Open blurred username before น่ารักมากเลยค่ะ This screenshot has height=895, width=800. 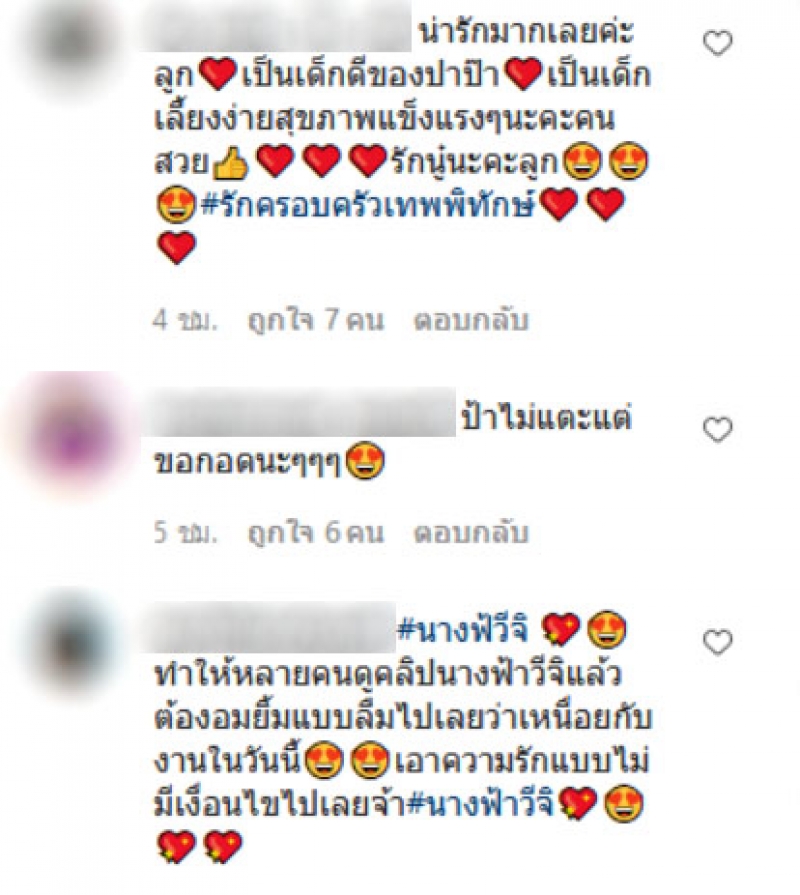276,31
